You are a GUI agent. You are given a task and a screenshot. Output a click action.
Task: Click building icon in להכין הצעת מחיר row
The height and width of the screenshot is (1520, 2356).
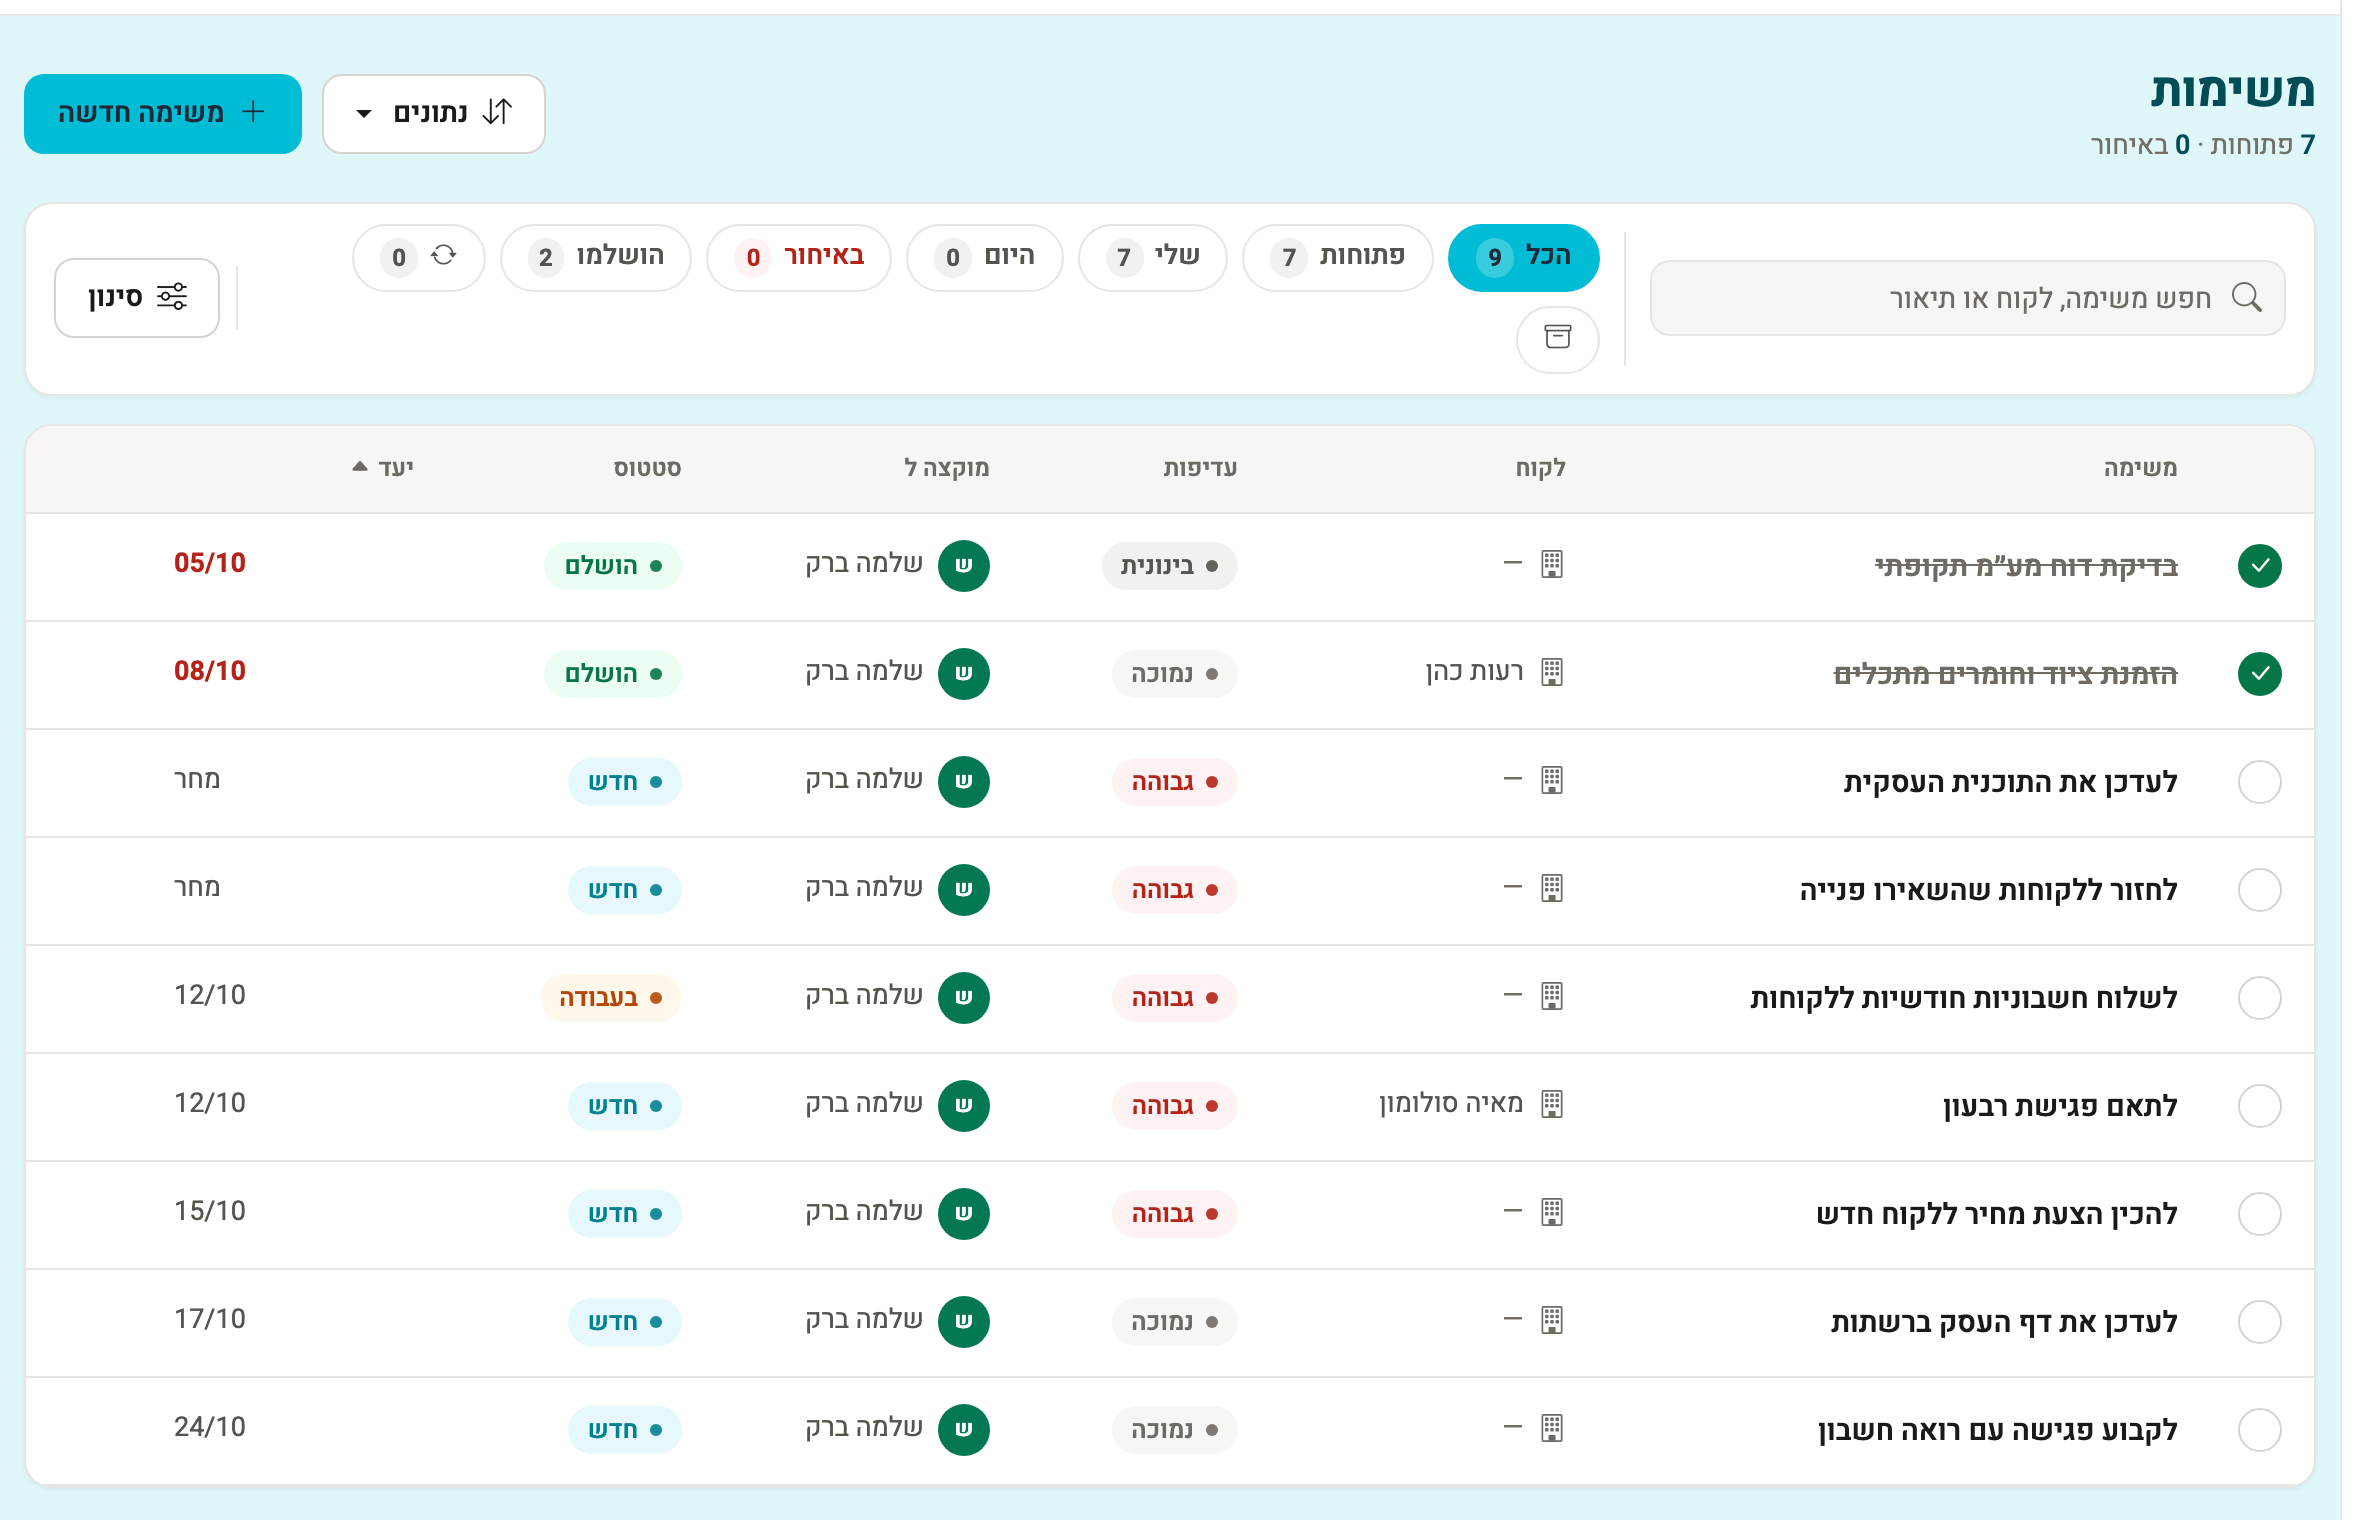(1551, 1212)
